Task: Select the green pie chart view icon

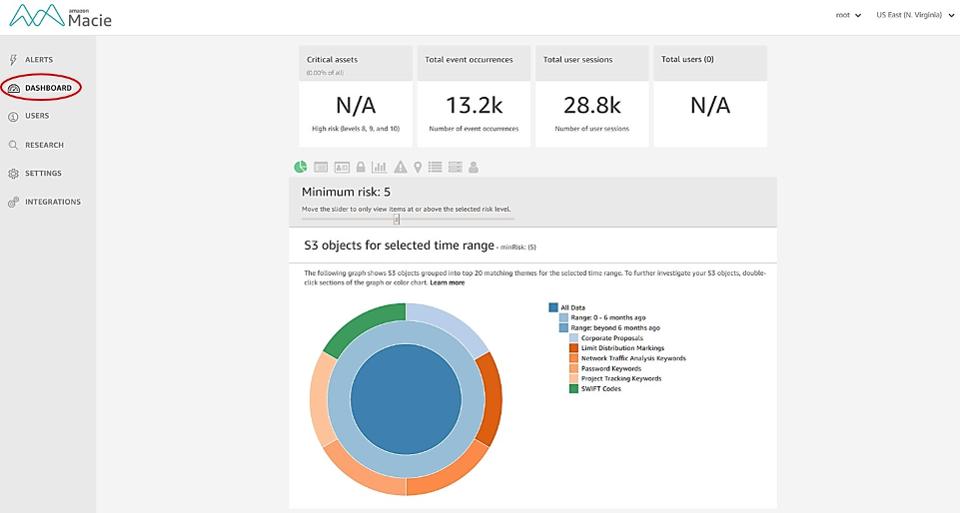Action: tap(301, 167)
